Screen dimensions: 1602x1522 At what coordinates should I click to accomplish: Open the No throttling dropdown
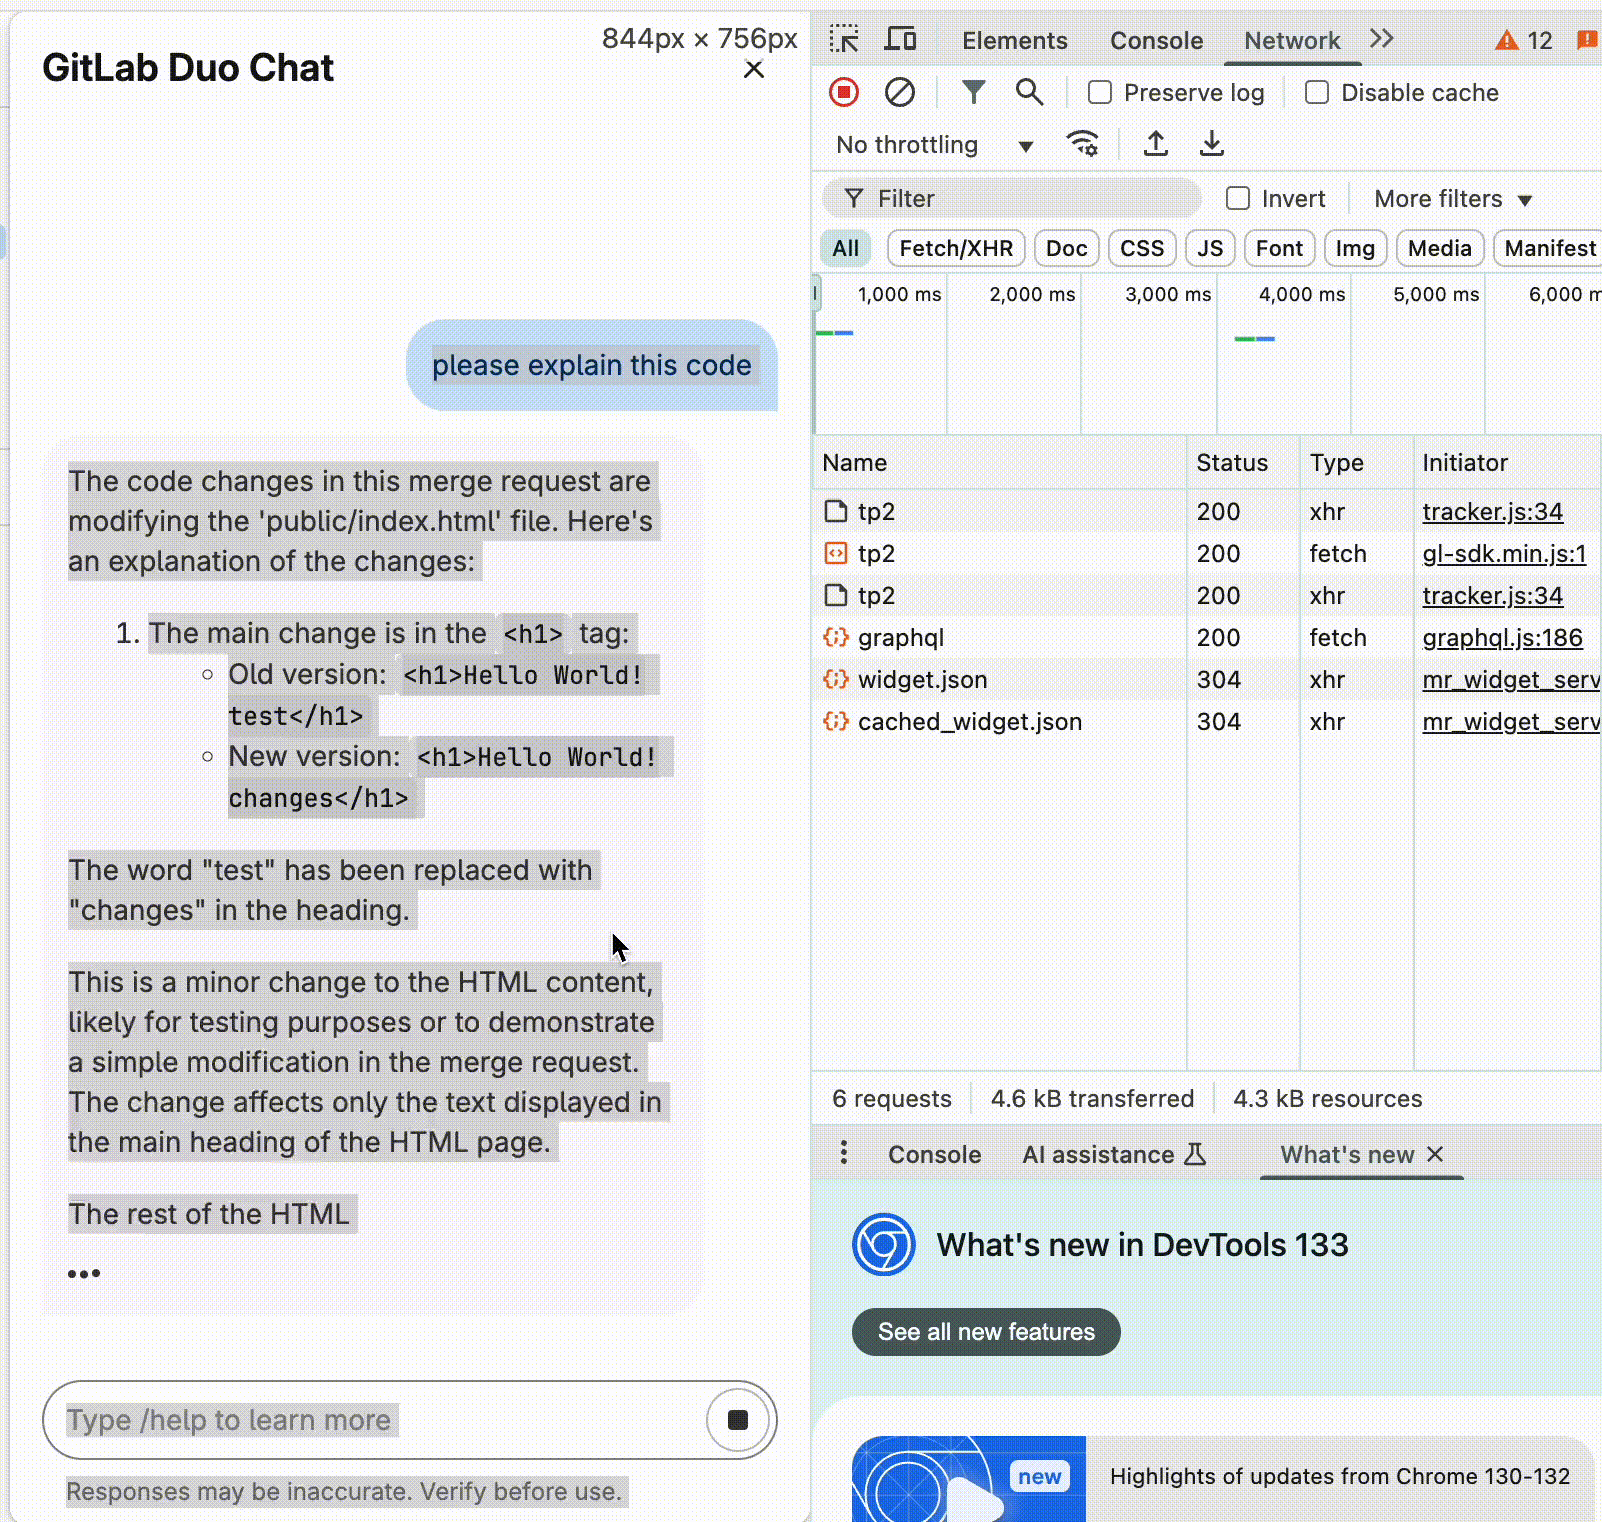coord(934,144)
